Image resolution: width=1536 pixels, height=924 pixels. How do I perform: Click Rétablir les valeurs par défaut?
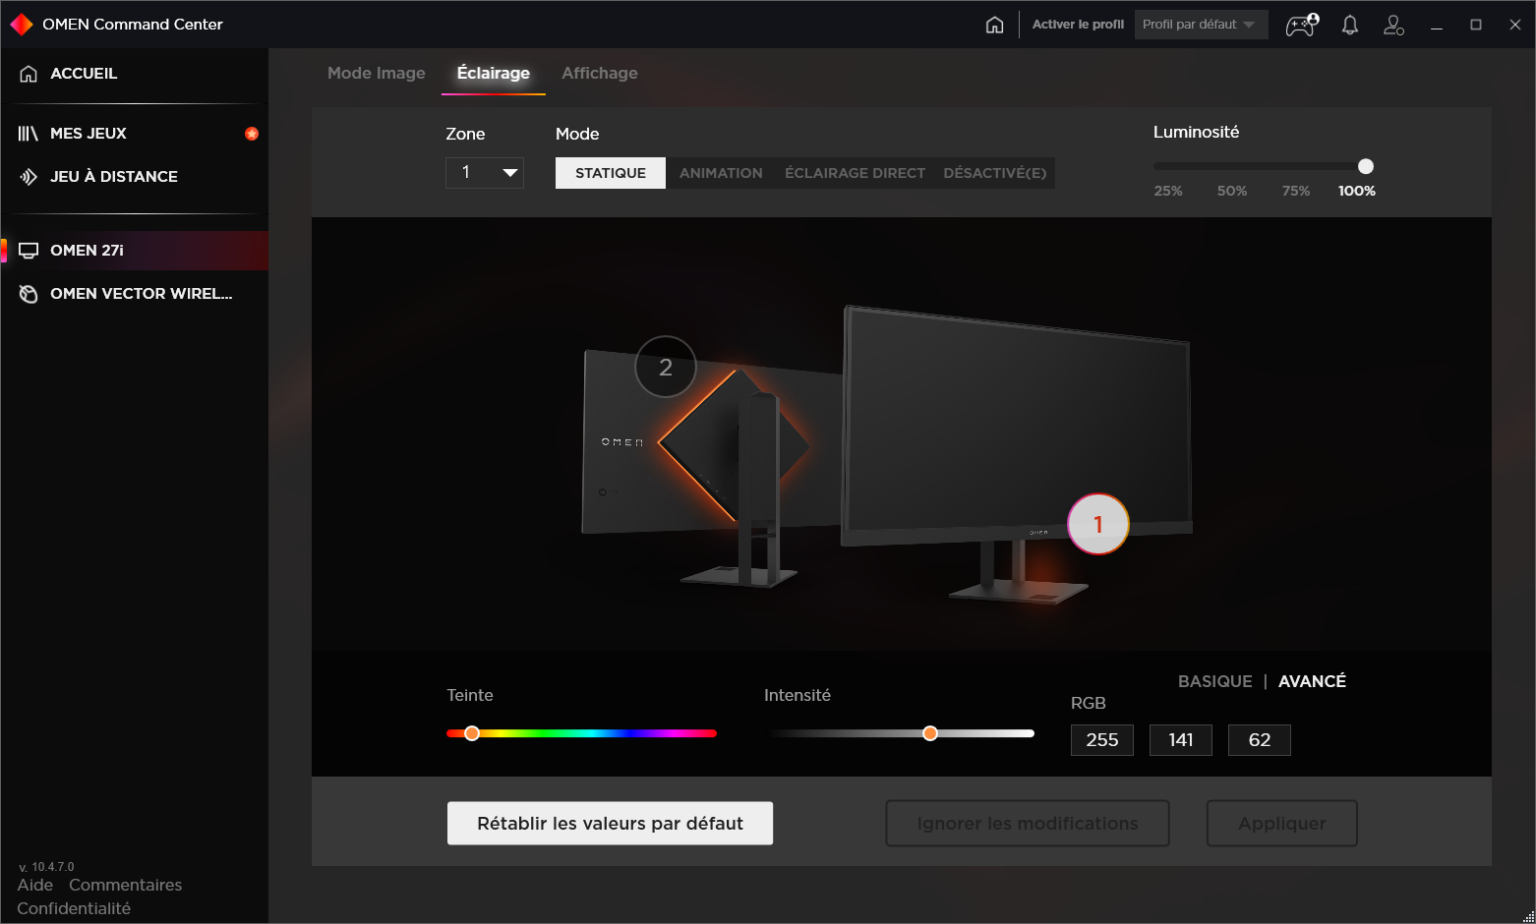[610, 823]
